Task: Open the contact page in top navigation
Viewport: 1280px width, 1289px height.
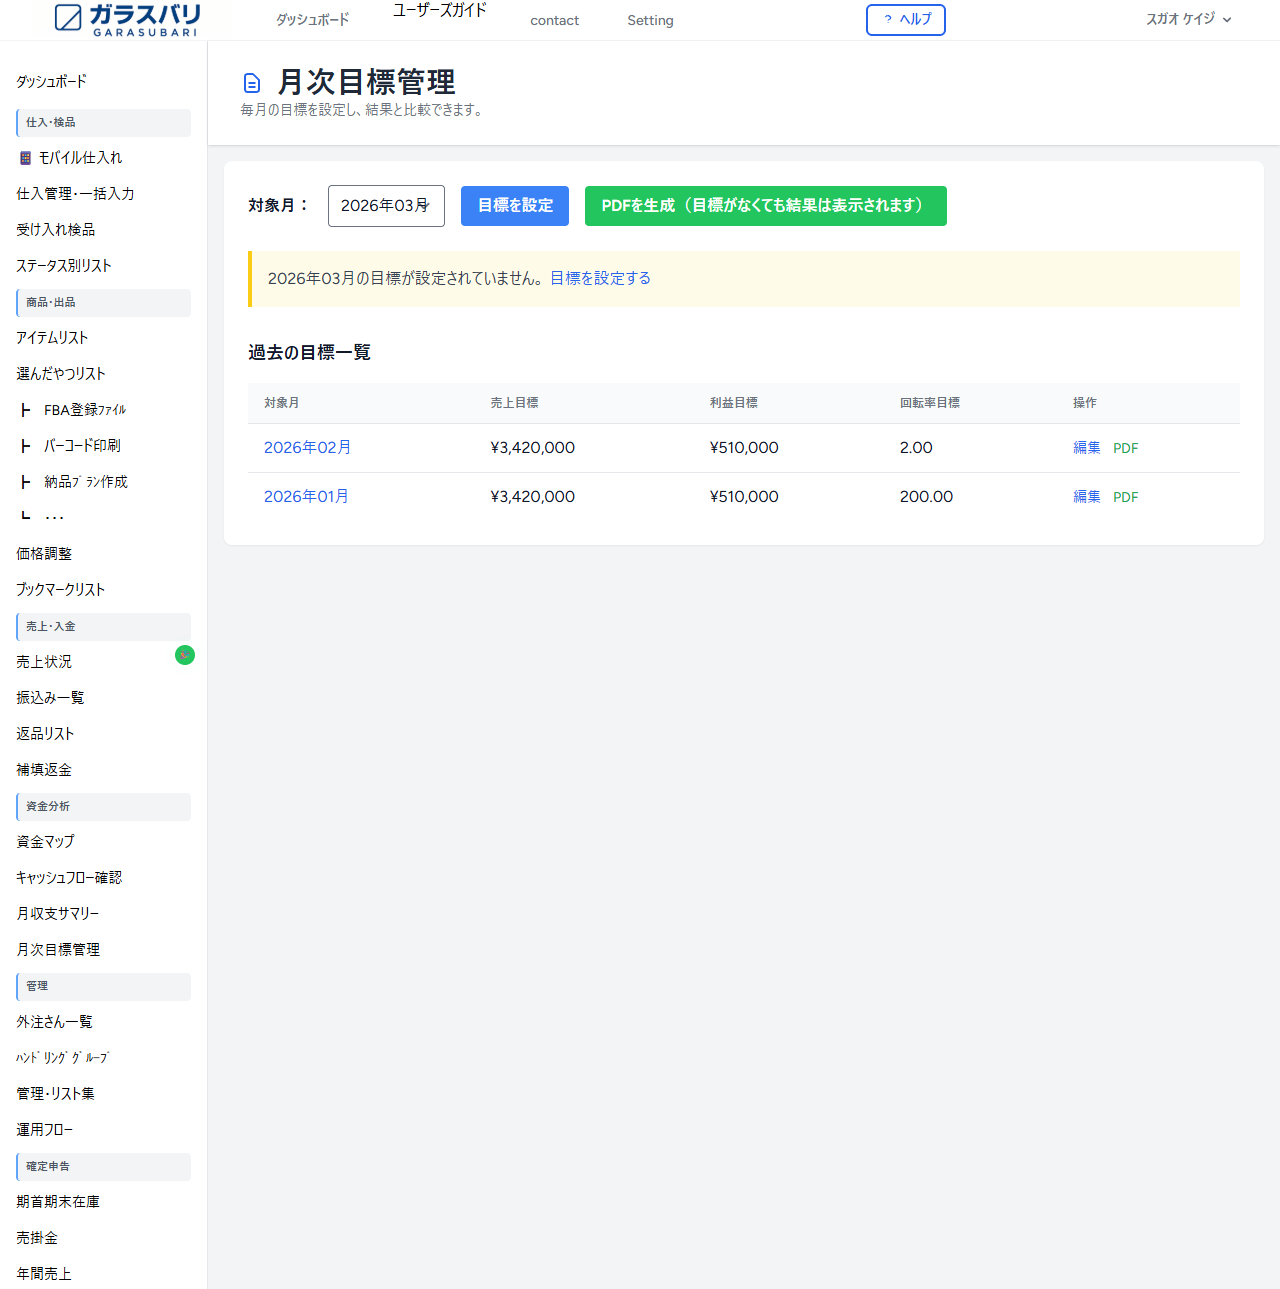Action: [554, 20]
